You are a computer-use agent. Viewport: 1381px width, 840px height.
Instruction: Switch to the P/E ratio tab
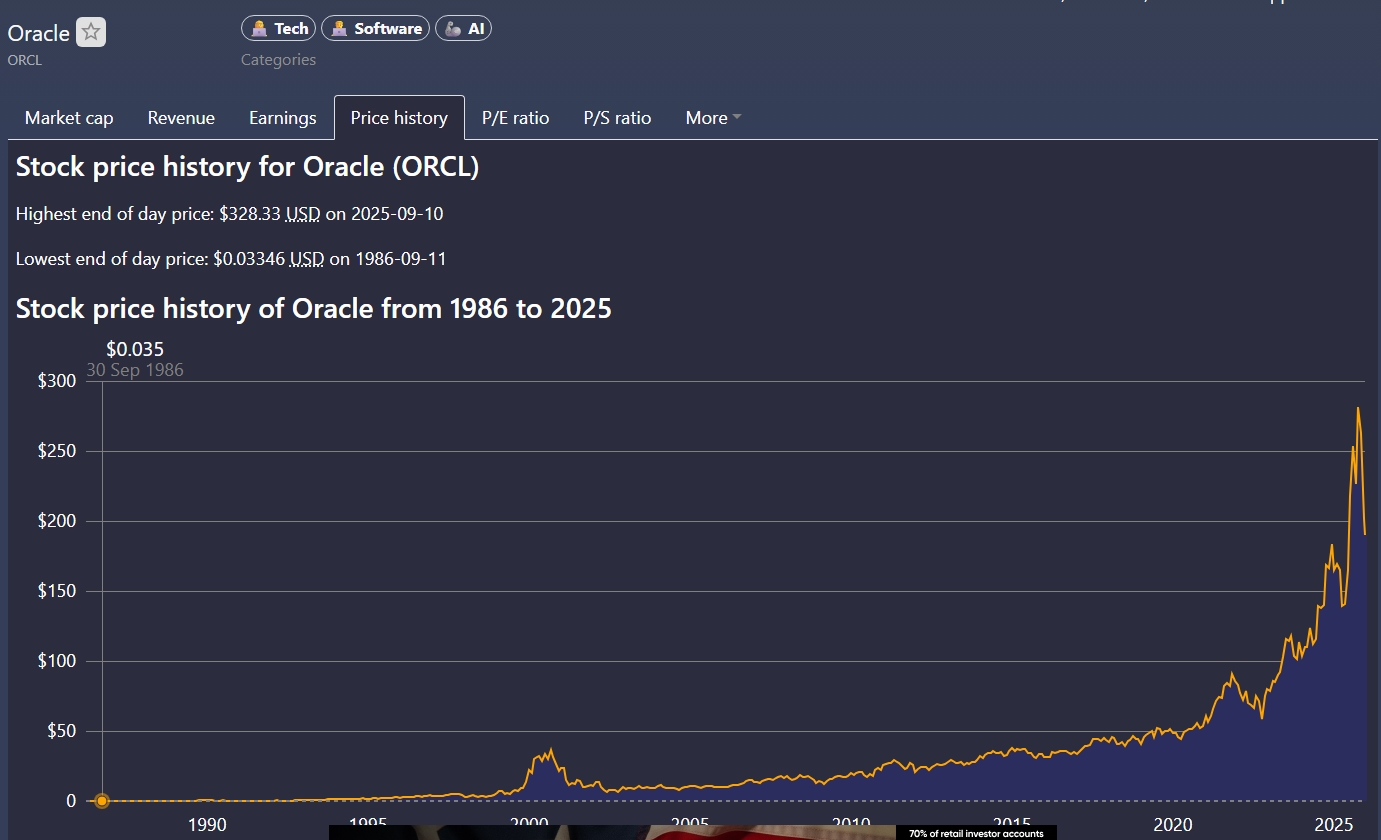[x=516, y=118]
